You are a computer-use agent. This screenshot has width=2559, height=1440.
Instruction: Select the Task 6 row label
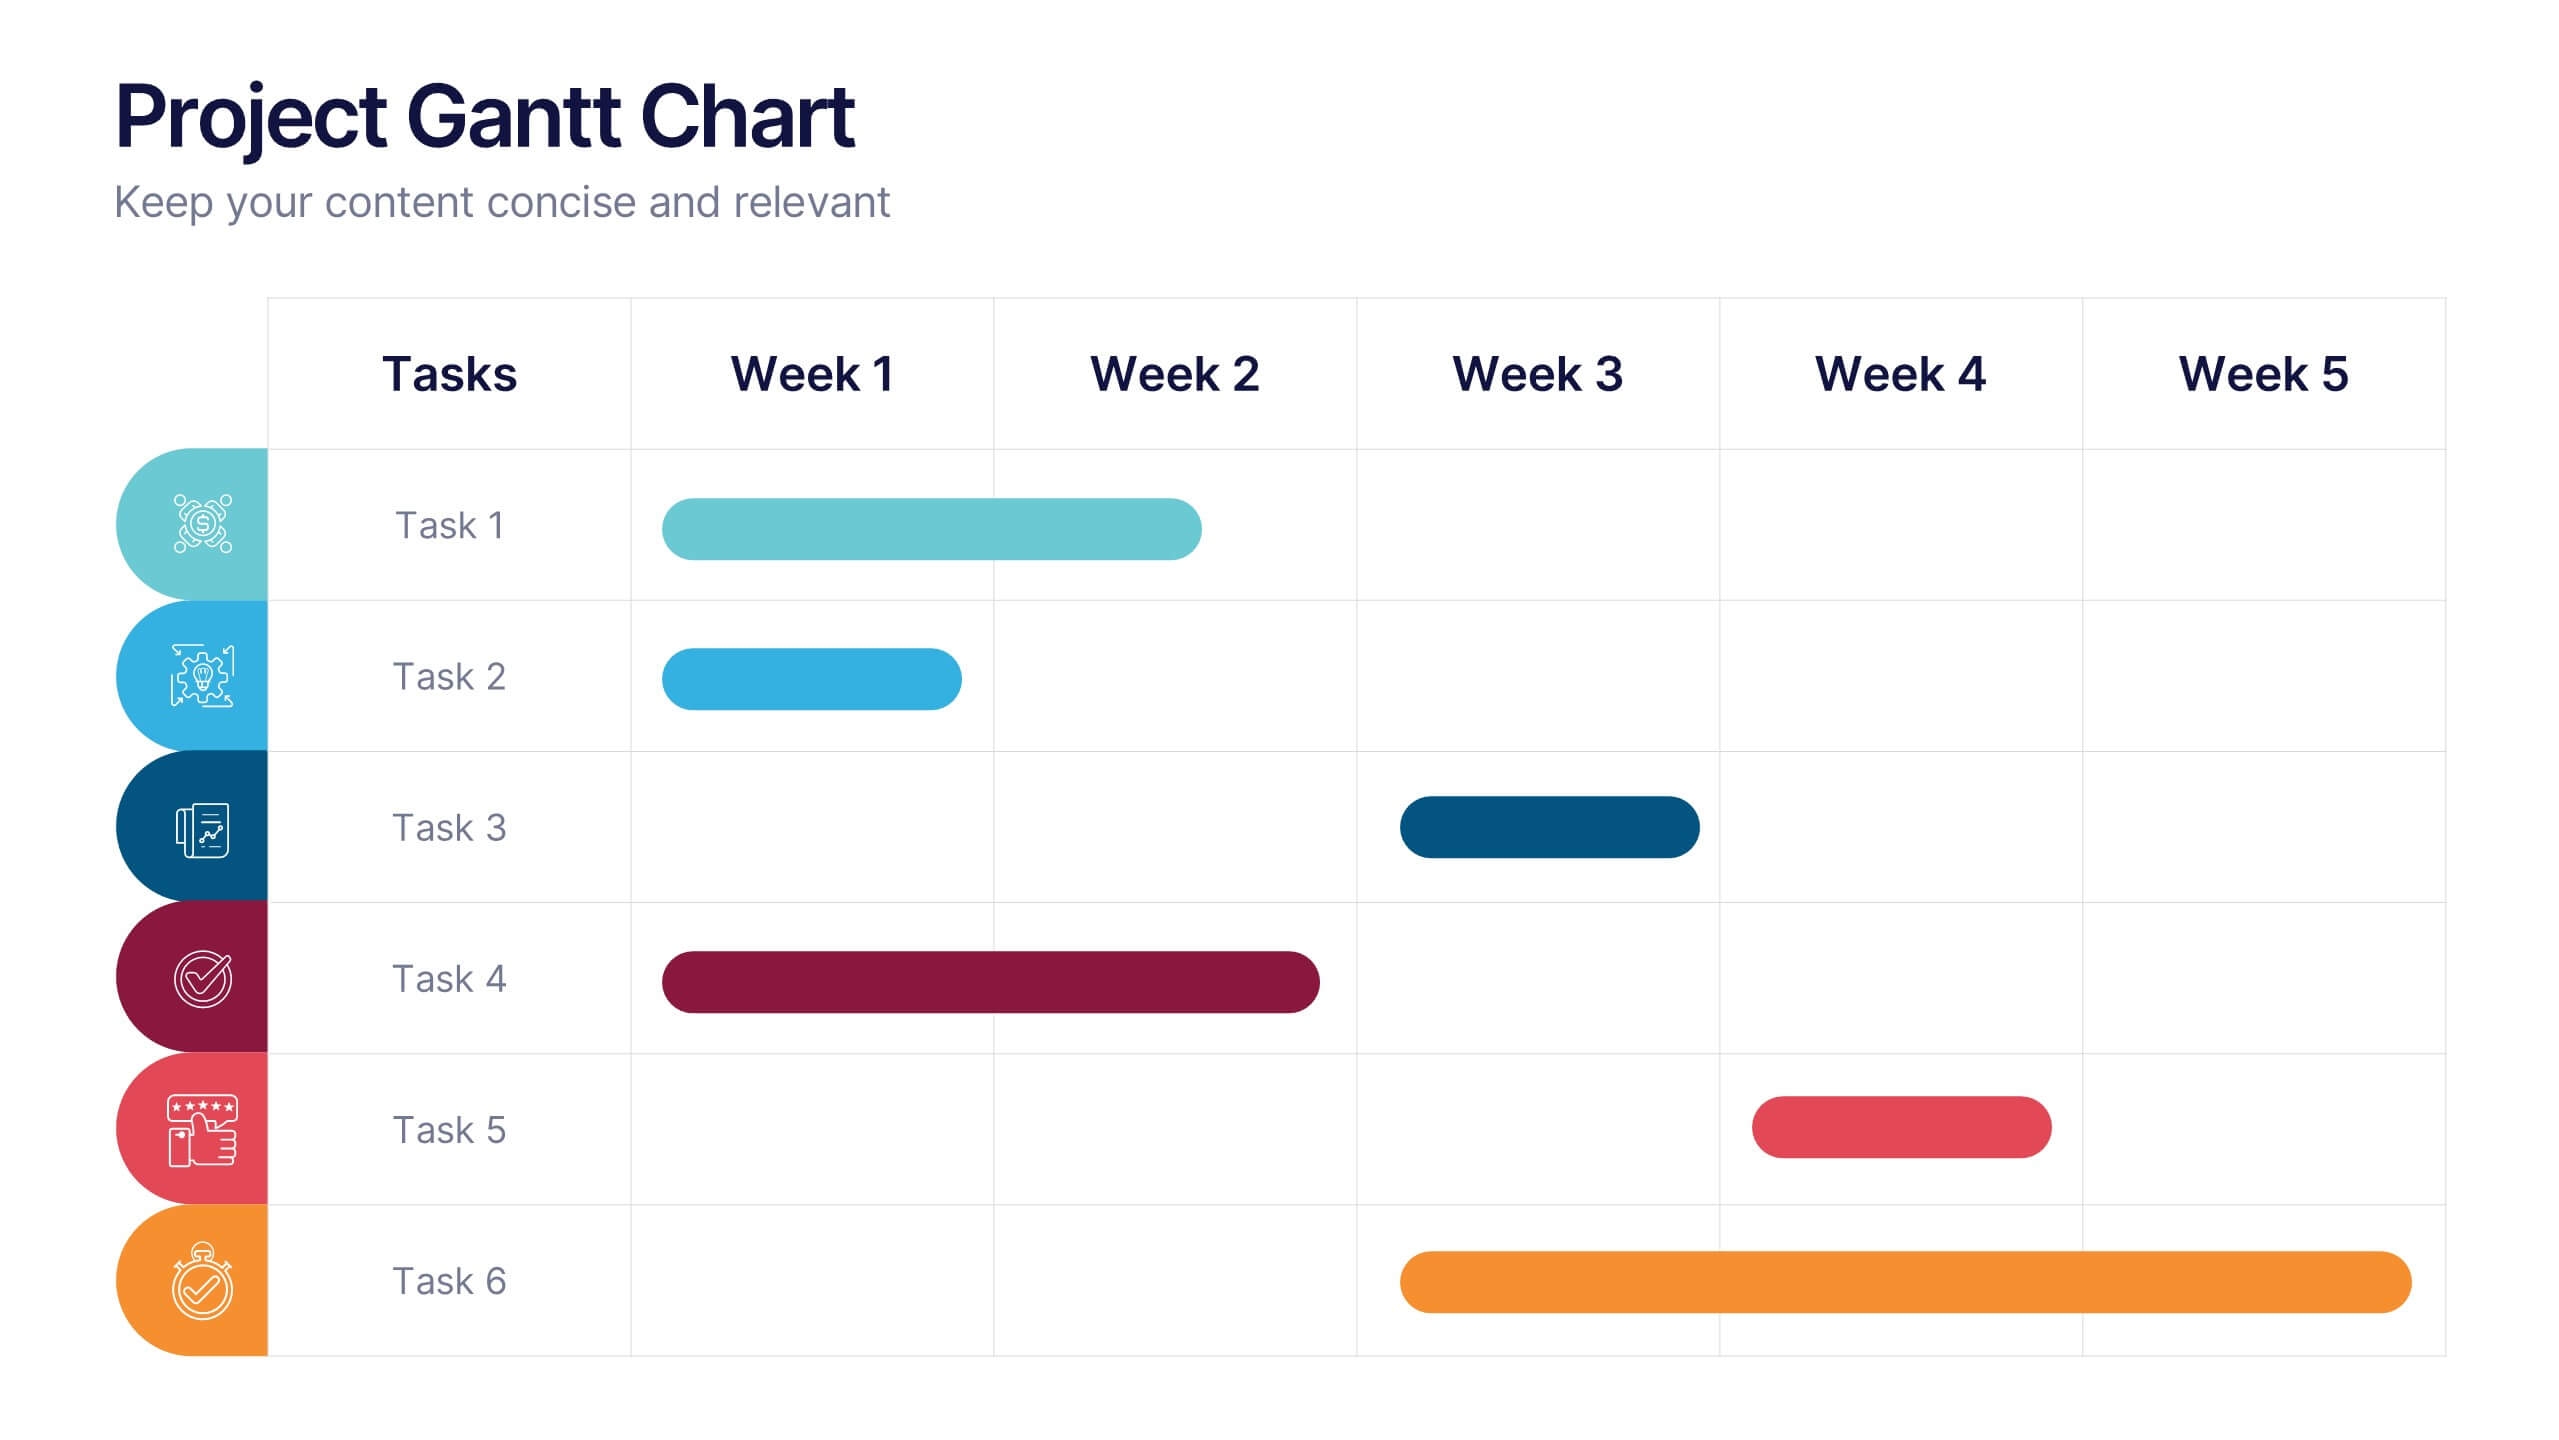[449, 1281]
